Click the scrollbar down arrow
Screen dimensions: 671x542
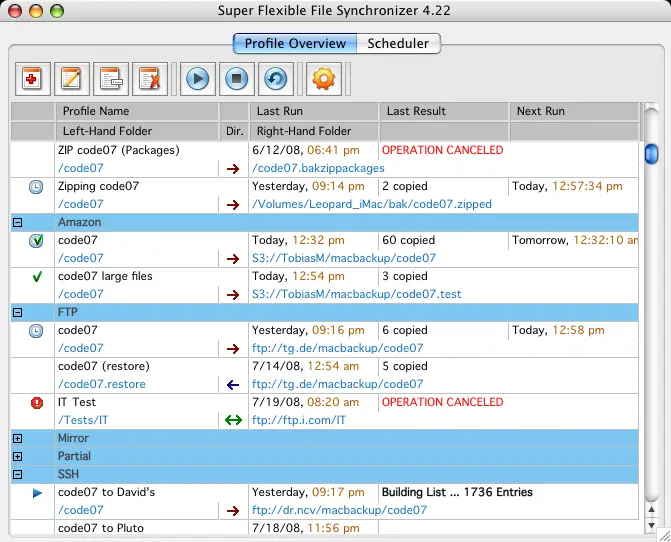pos(651,526)
